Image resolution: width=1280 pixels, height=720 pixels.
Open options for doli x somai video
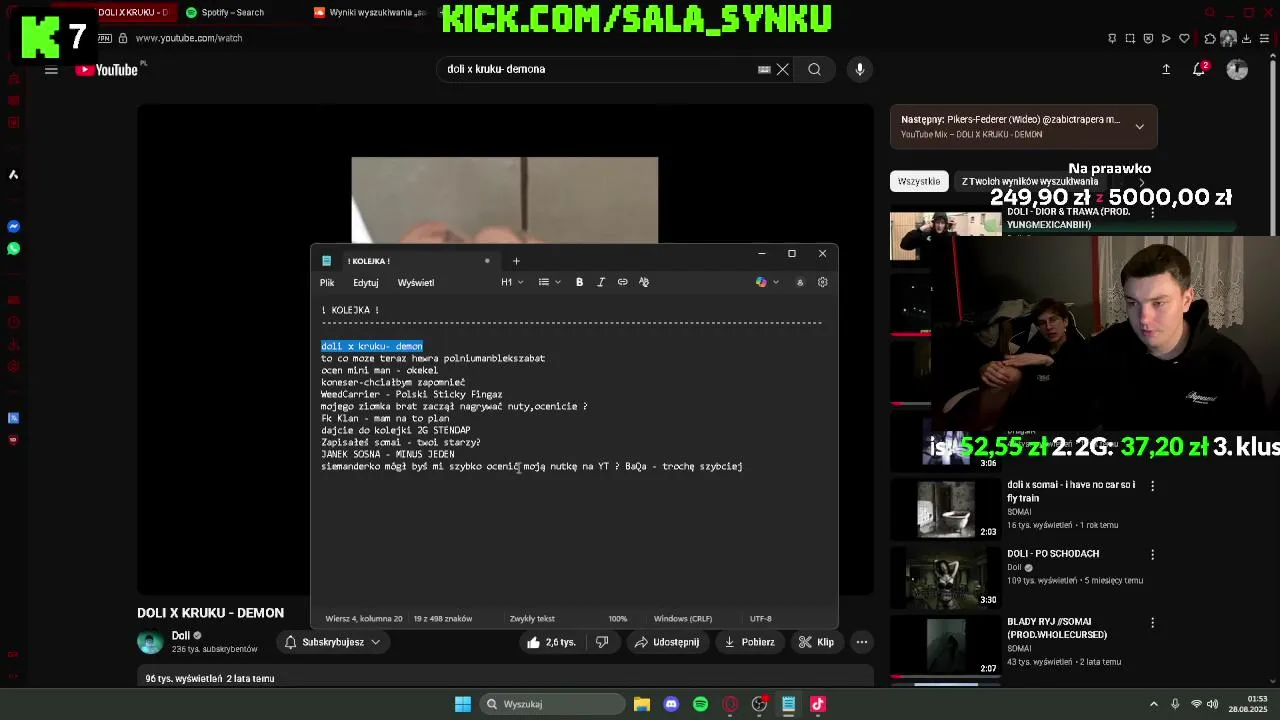point(1152,485)
